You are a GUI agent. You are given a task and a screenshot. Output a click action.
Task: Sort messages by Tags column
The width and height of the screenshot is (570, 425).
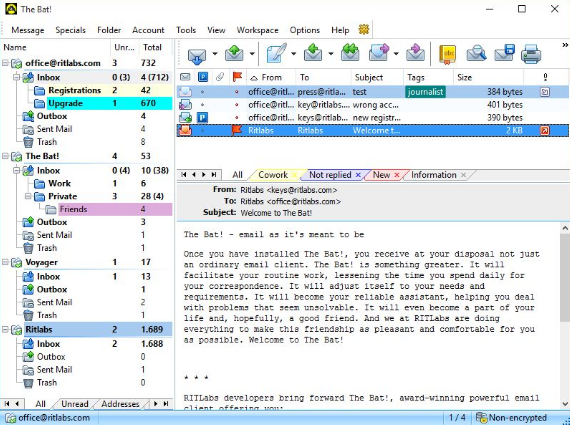(x=428, y=77)
